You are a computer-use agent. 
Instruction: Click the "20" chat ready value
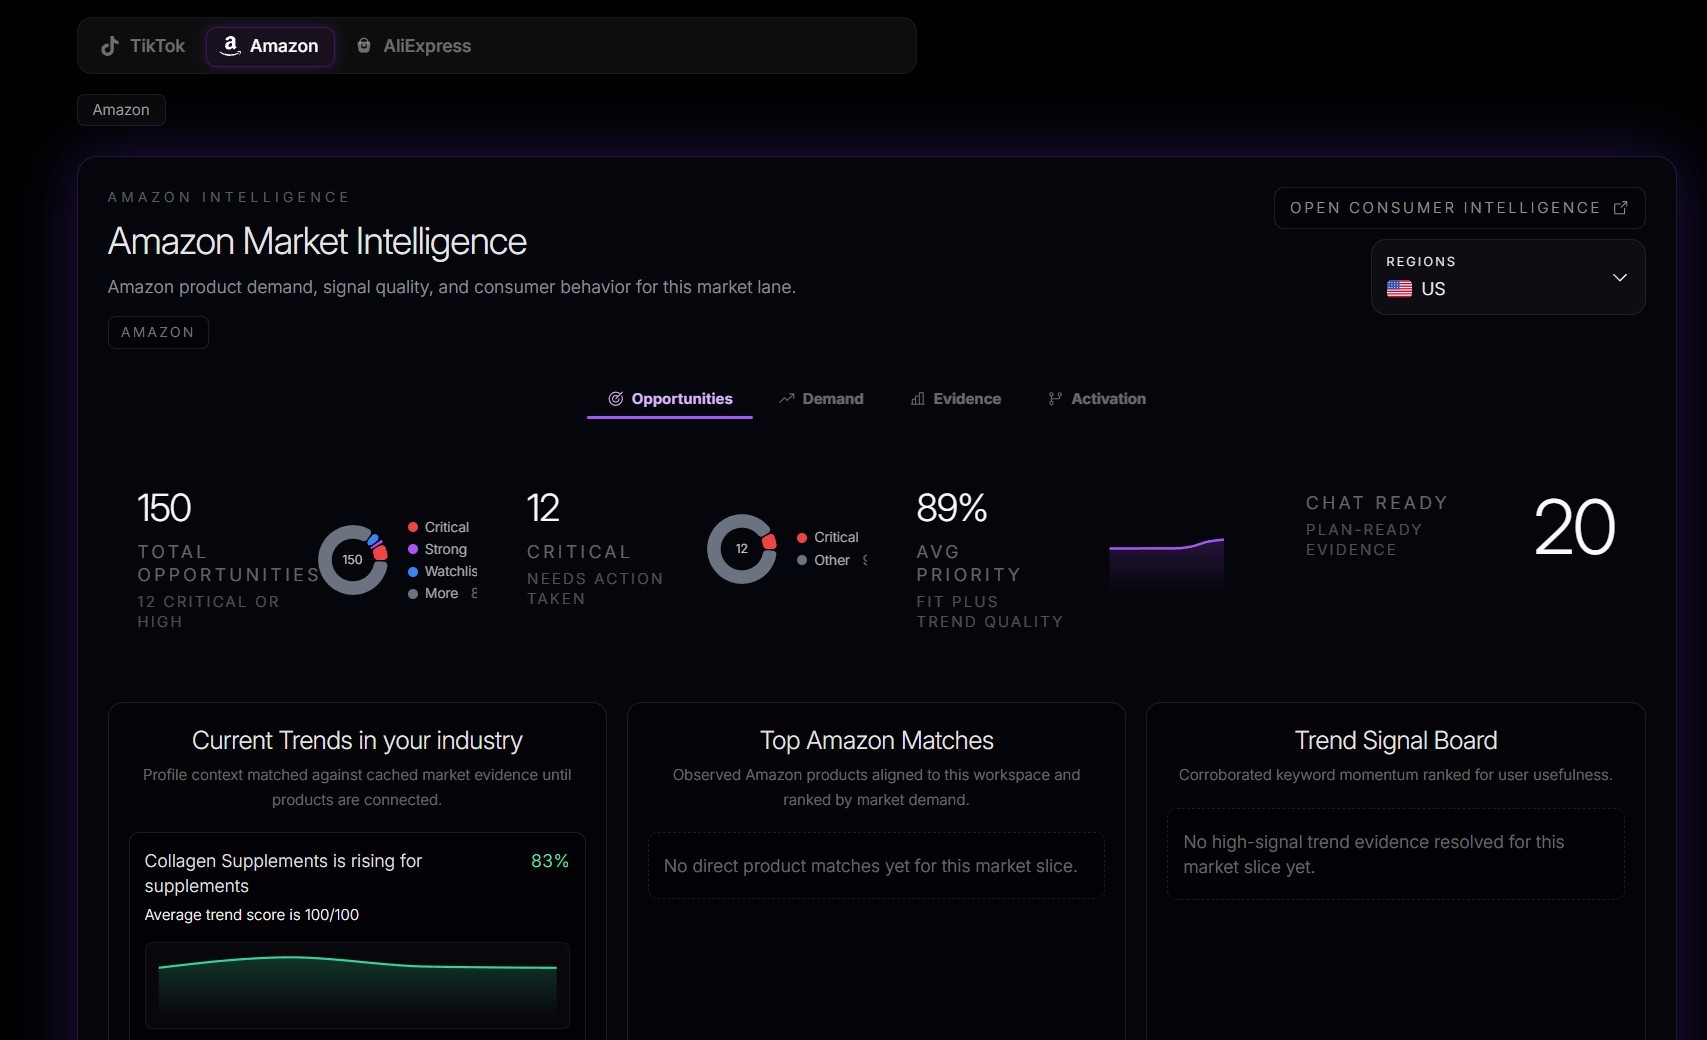pyautogui.click(x=1575, y=527)
